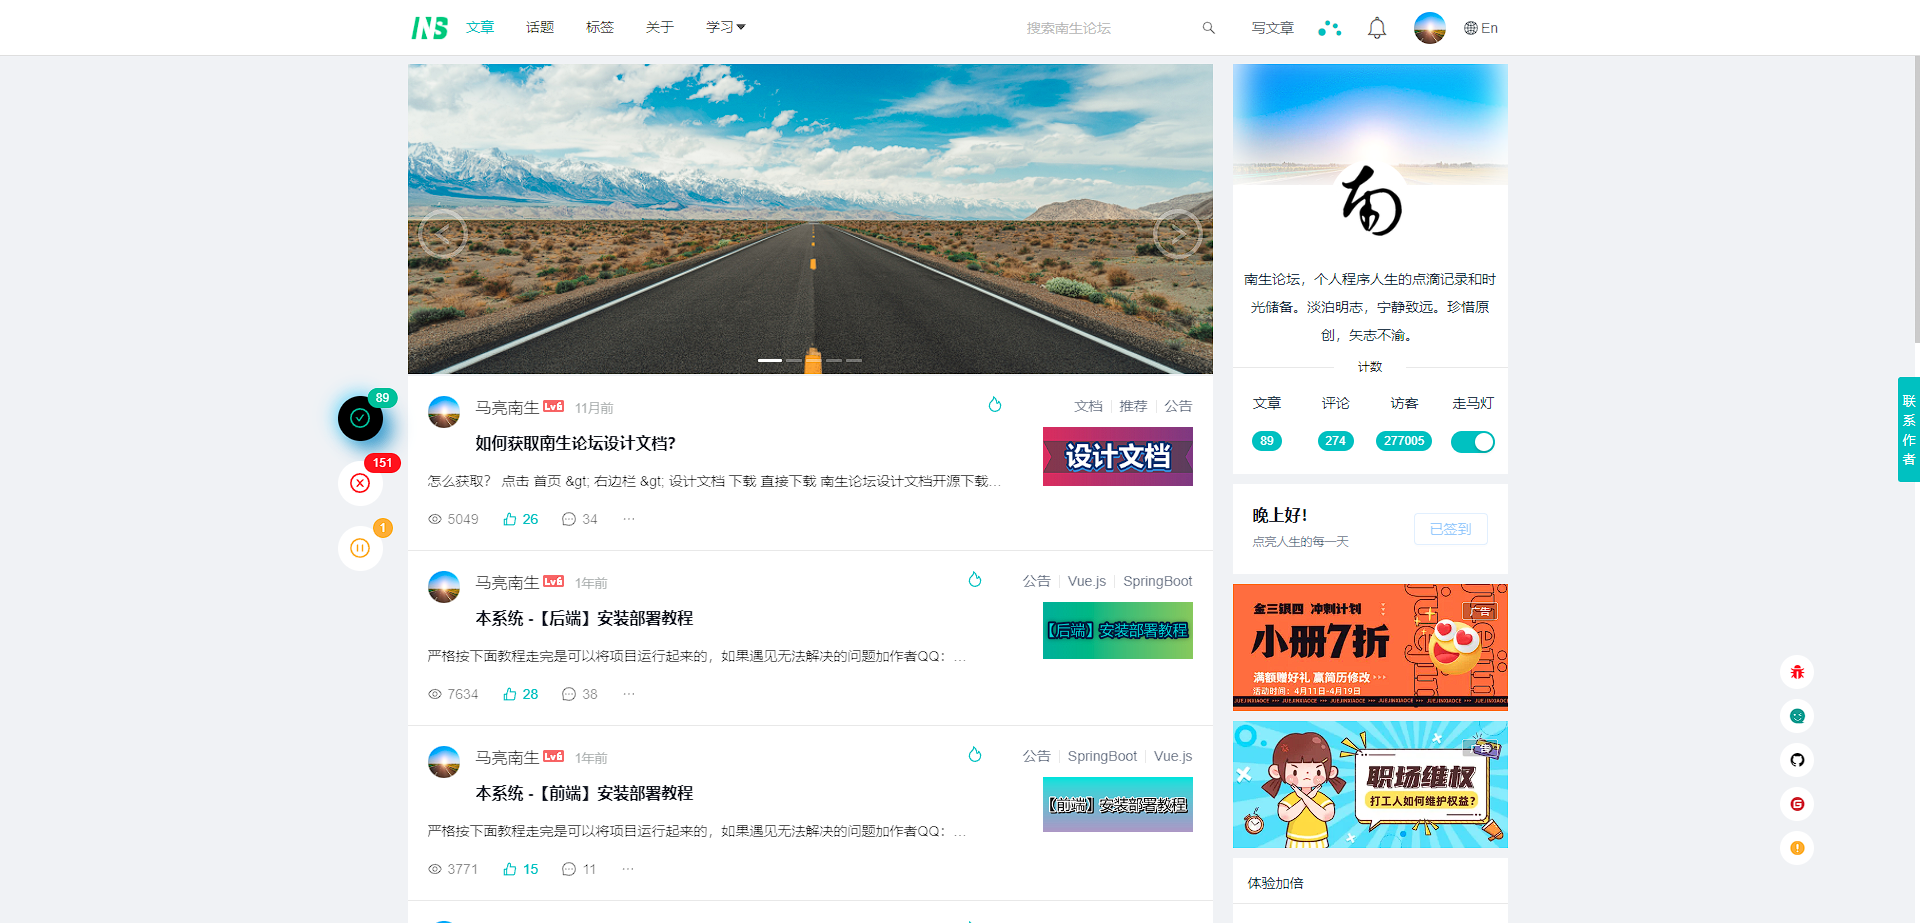Toggle the 走马灯 carousel switch off
Screen dimensions: 1920x923
coord(1472,441)
